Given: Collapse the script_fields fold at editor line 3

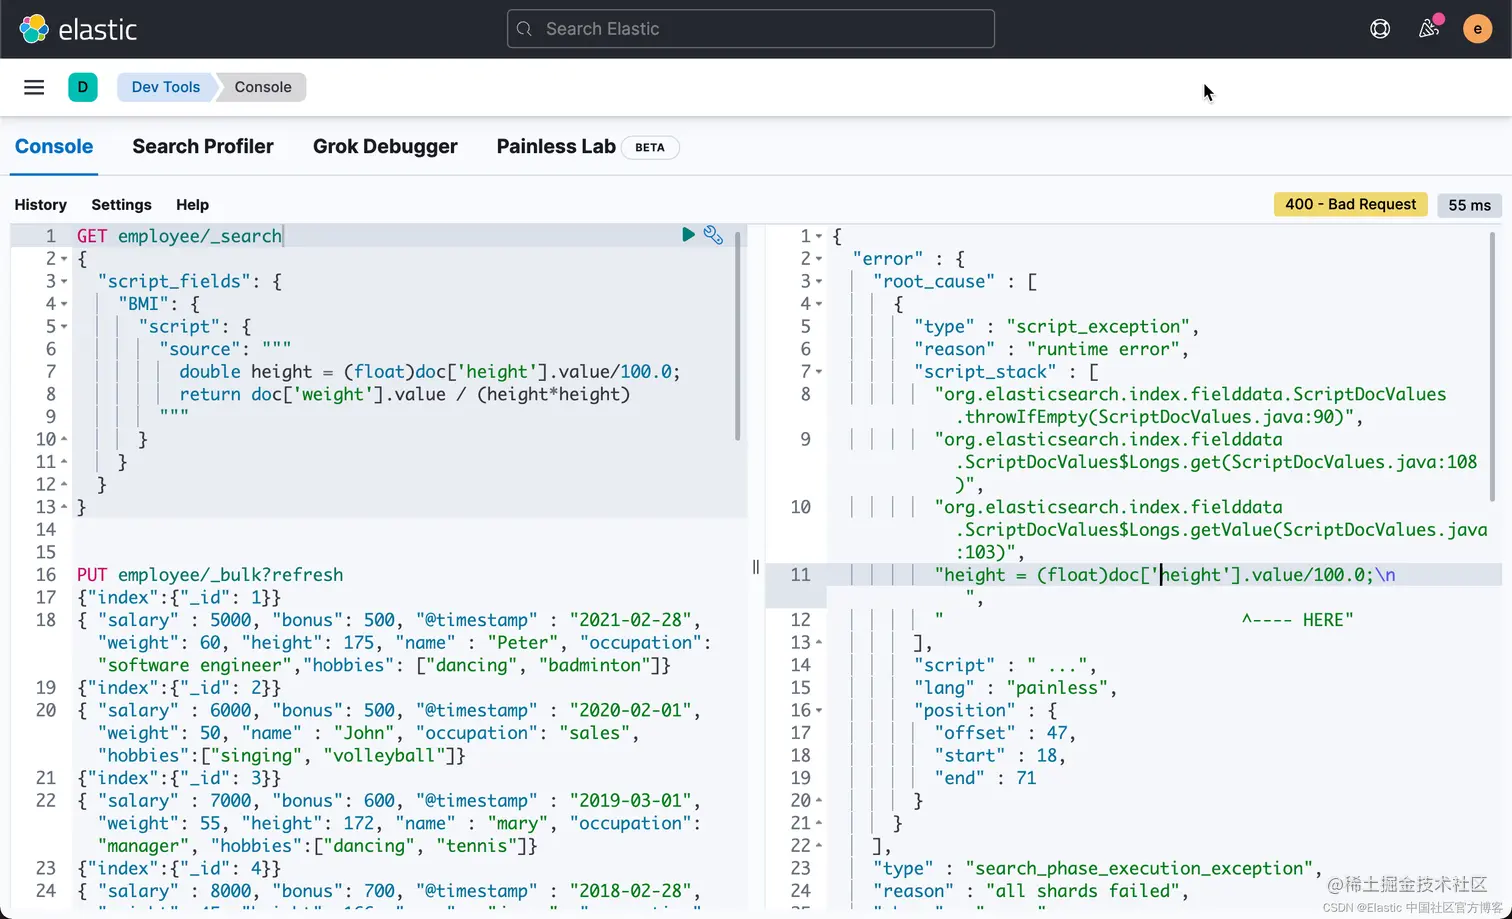Looking at the screenshot, I should click(x=64, y=282).
